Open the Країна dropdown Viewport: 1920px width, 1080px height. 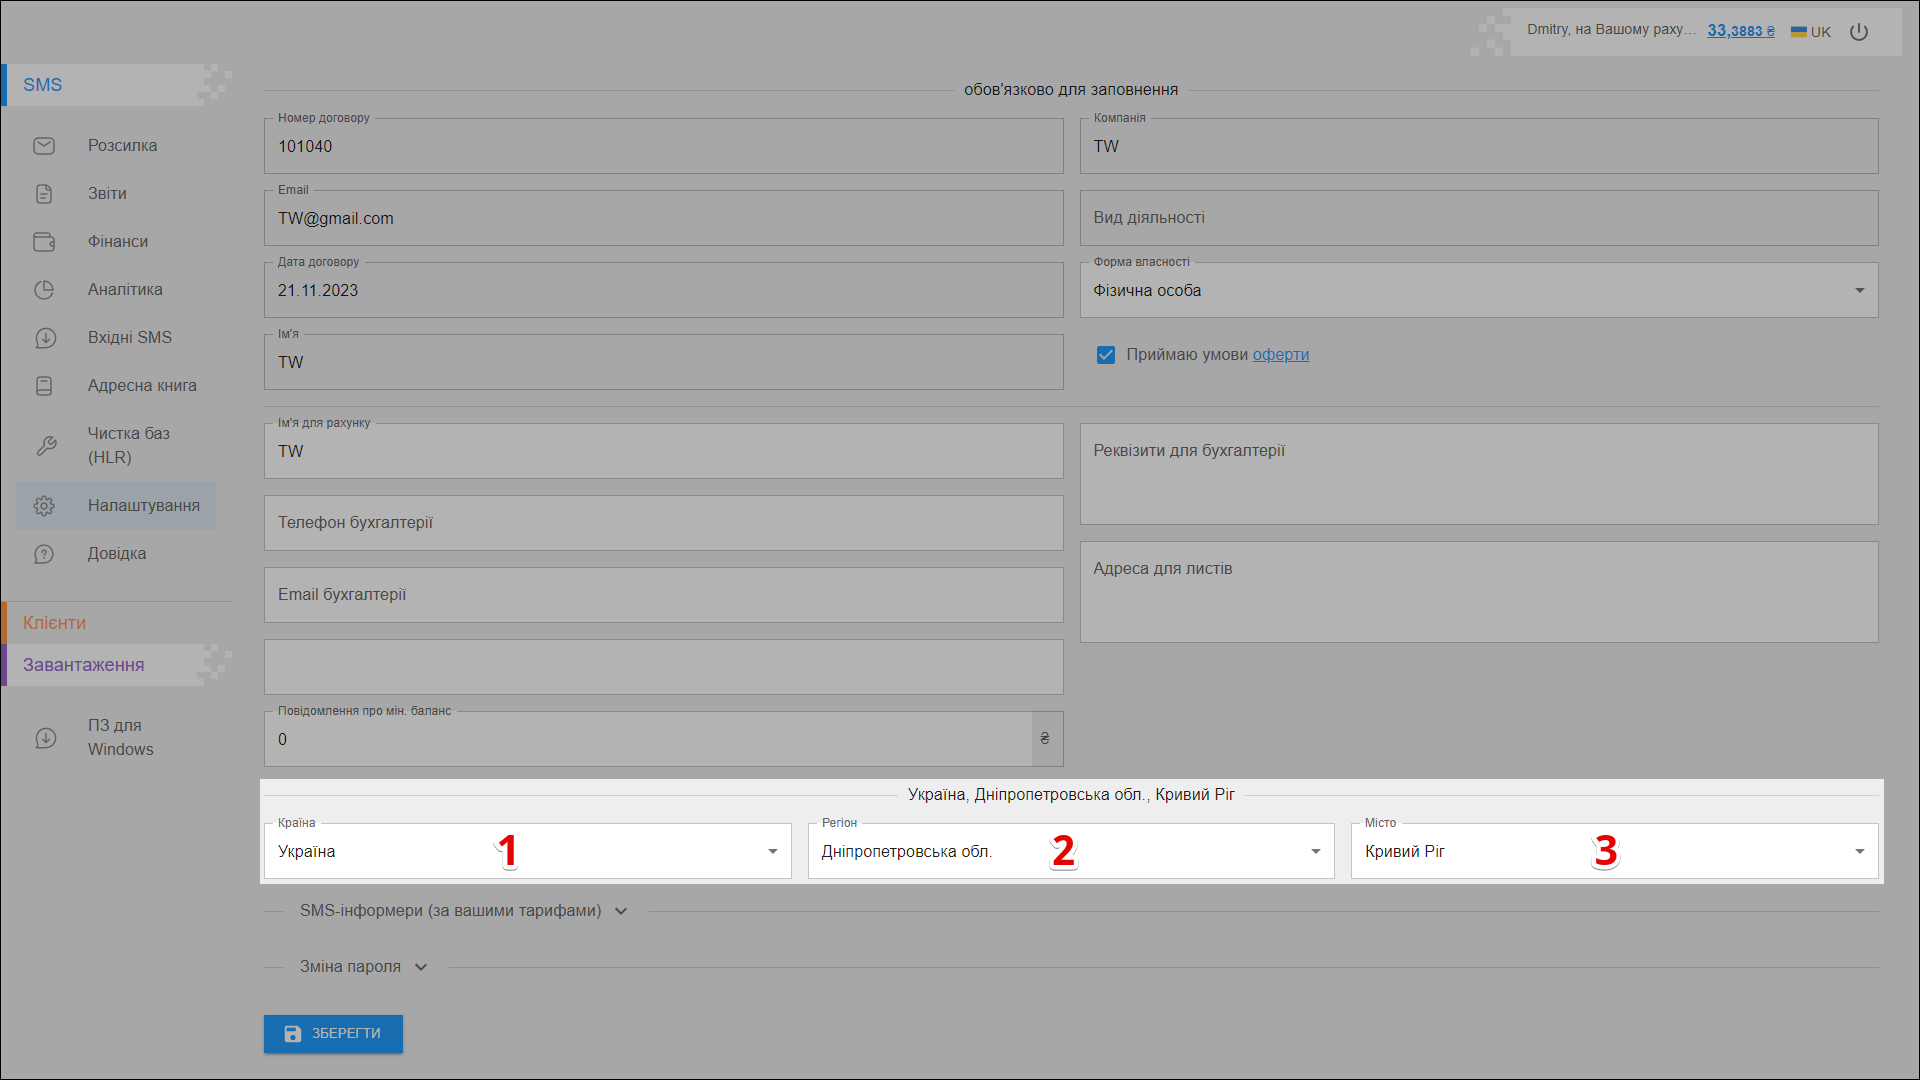(x=772, y=852)
